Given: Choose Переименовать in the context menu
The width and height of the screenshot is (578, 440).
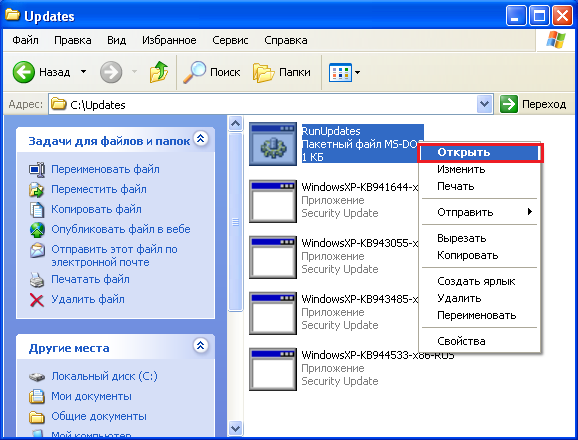Looking at the screenshot, I should point(480,315).
